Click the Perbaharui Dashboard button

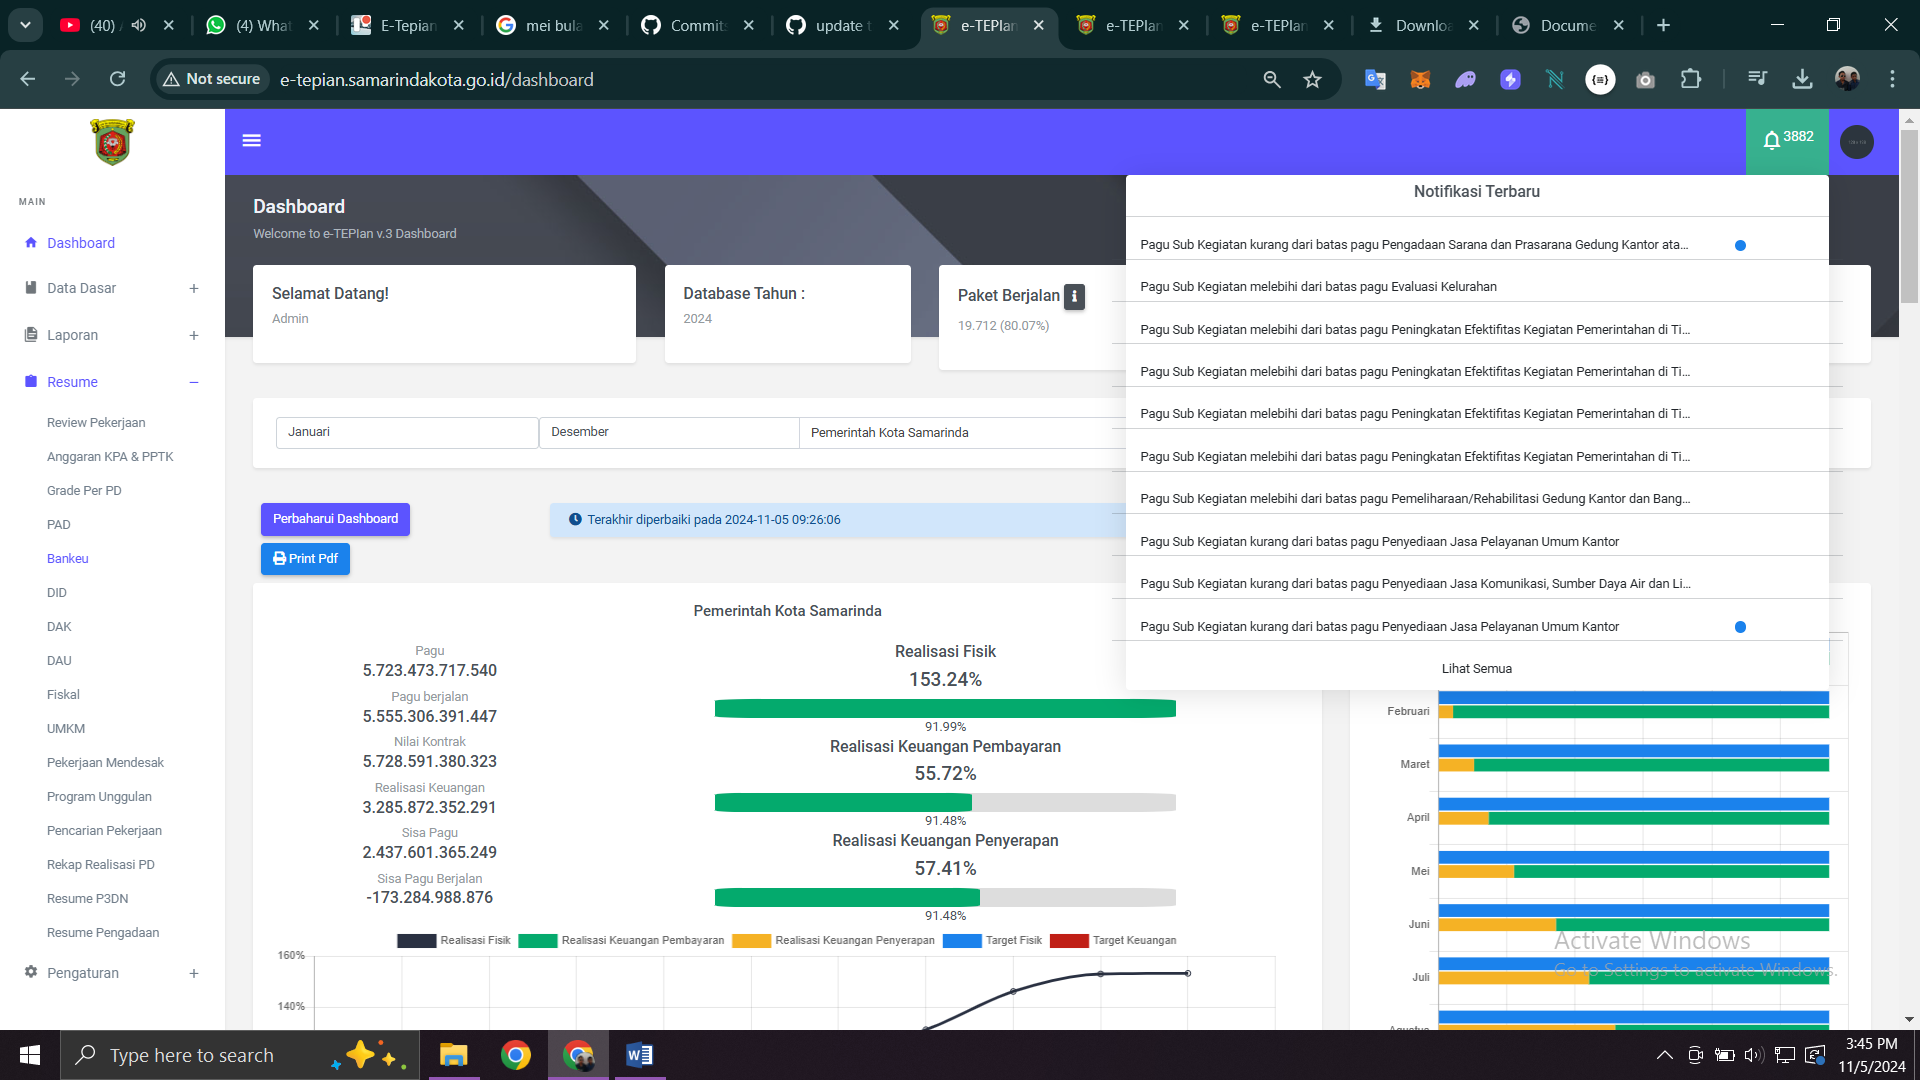[x=335, y=519]
